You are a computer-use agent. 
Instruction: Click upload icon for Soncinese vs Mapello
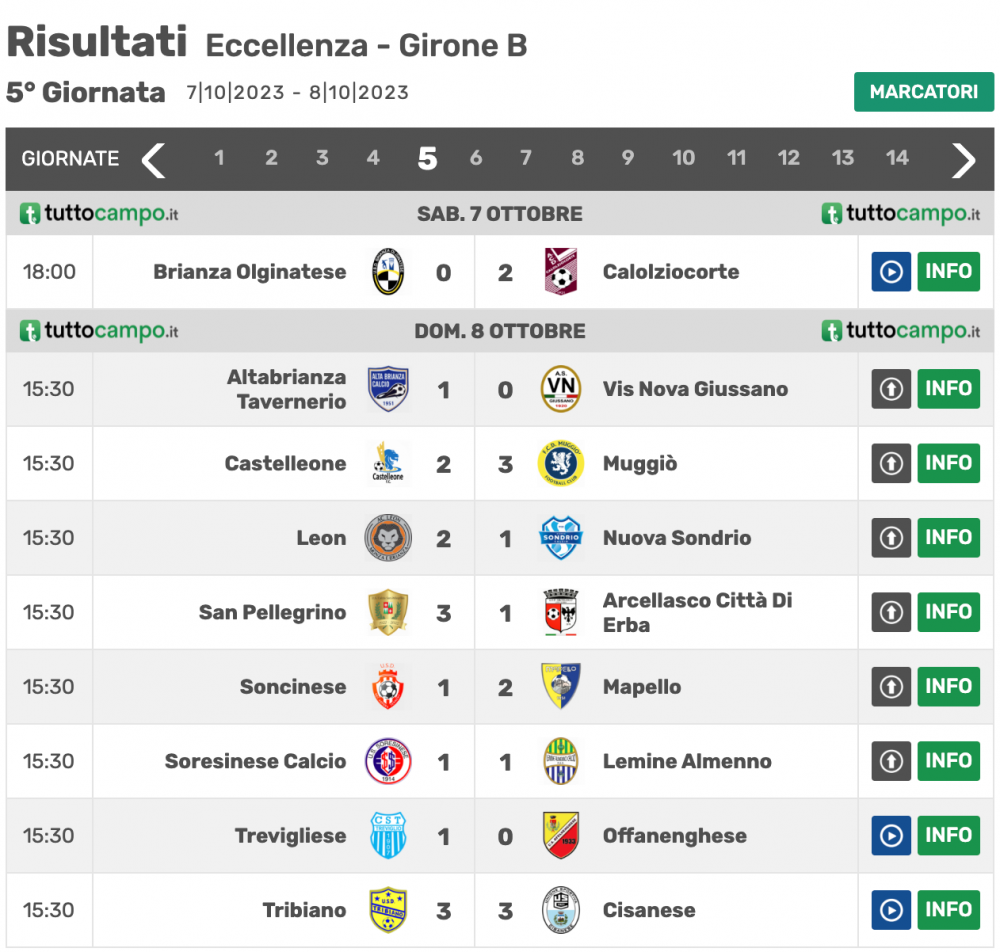(x=891, y=686)
